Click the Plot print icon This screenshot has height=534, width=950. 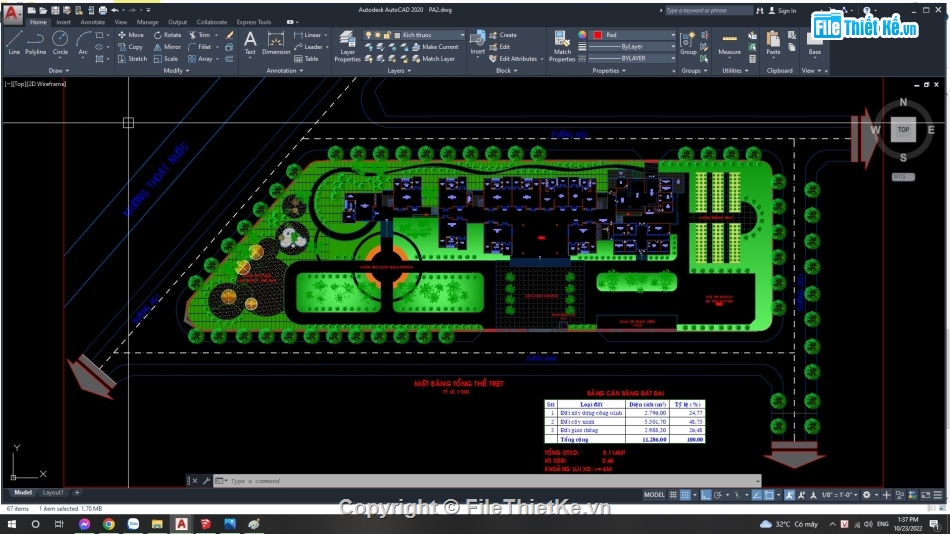pyautogui.click(x=102, y=10)
